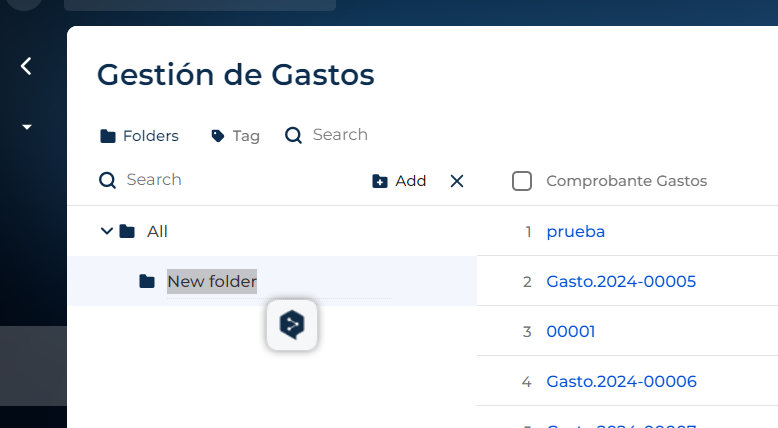Collapse the All folder tree chevron
Screen dimensions: 778x428
(107, 231)
